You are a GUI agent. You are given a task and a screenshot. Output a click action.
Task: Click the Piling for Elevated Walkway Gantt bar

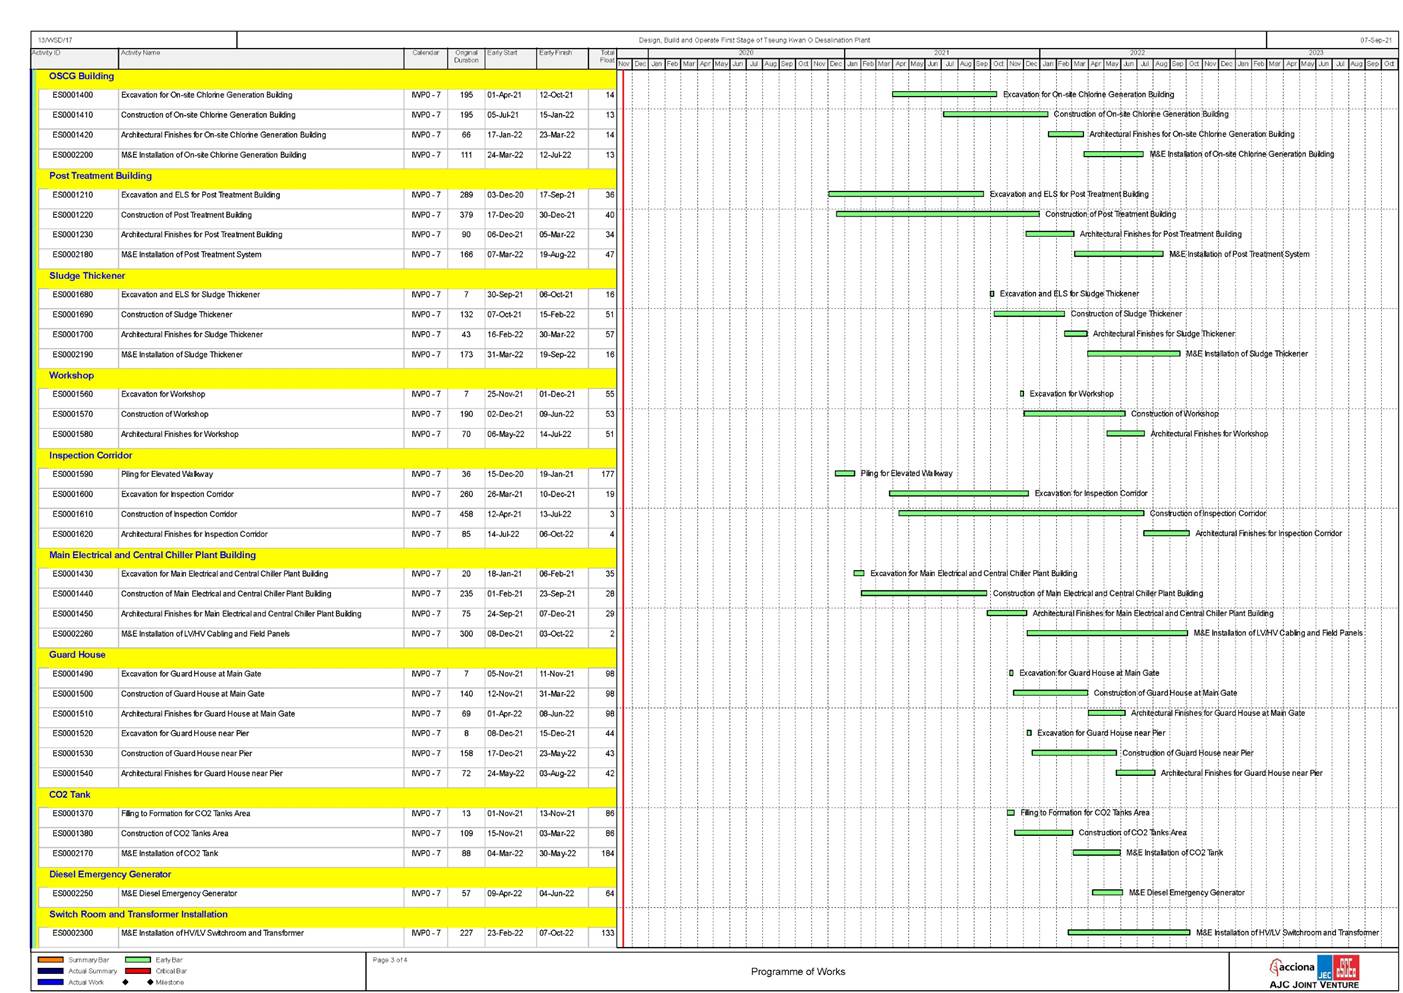(x=845, y=474)
